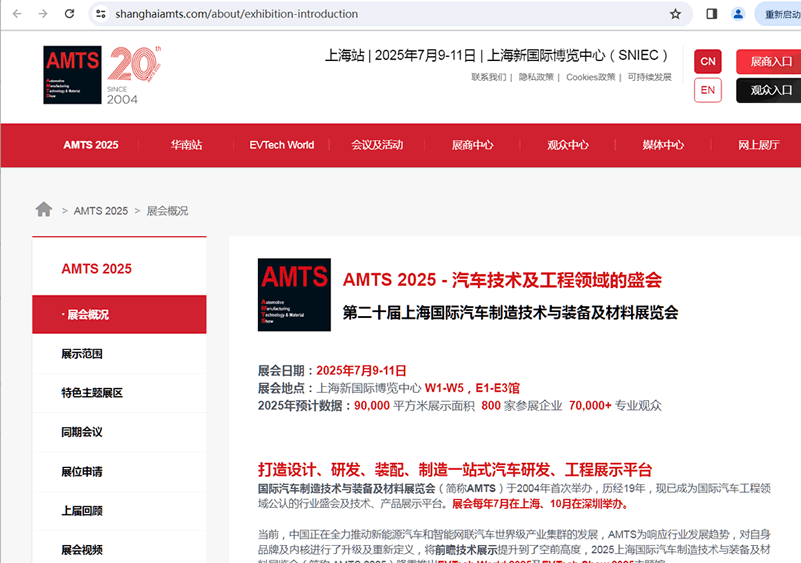Click article title AMTS 2025 - 汽车技术及工程领域的盛会

pos(502,280)
